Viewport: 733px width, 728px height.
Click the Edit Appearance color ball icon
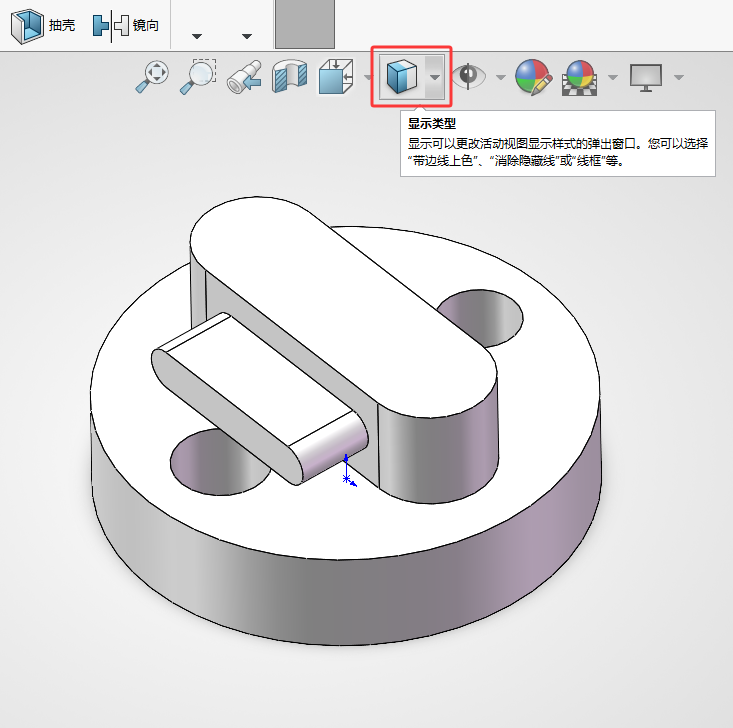click(x=533, y=77)
